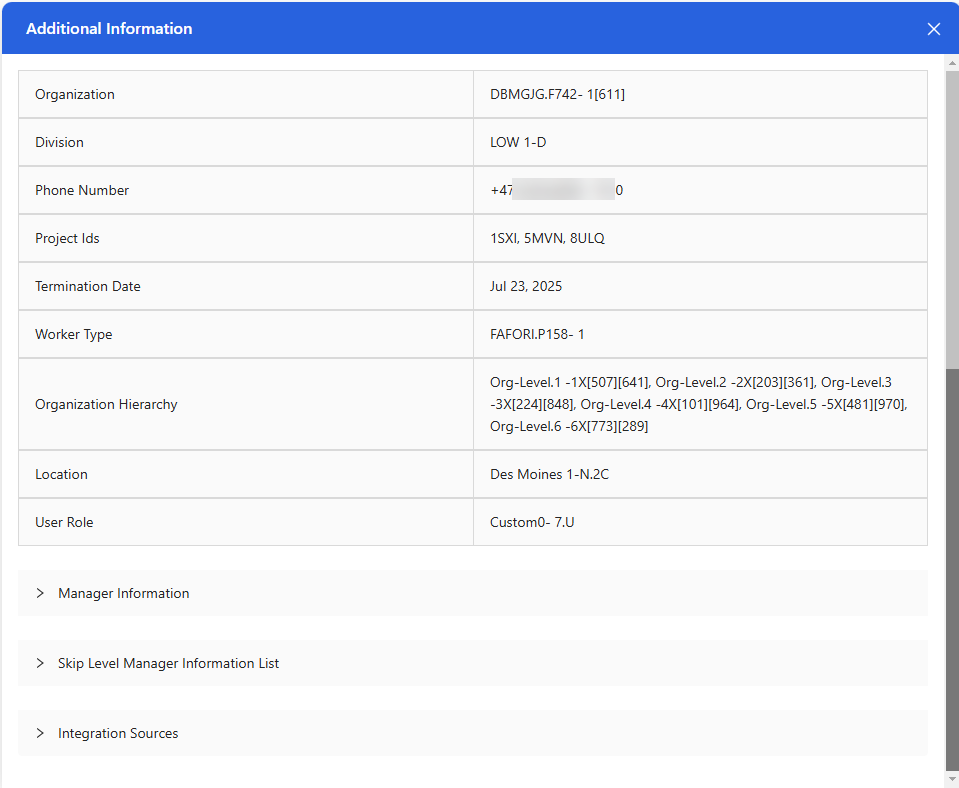Select the Division value LOW 1-D
Image resolution: width=959 pixels, height=788 pixels.
point(518,142)
